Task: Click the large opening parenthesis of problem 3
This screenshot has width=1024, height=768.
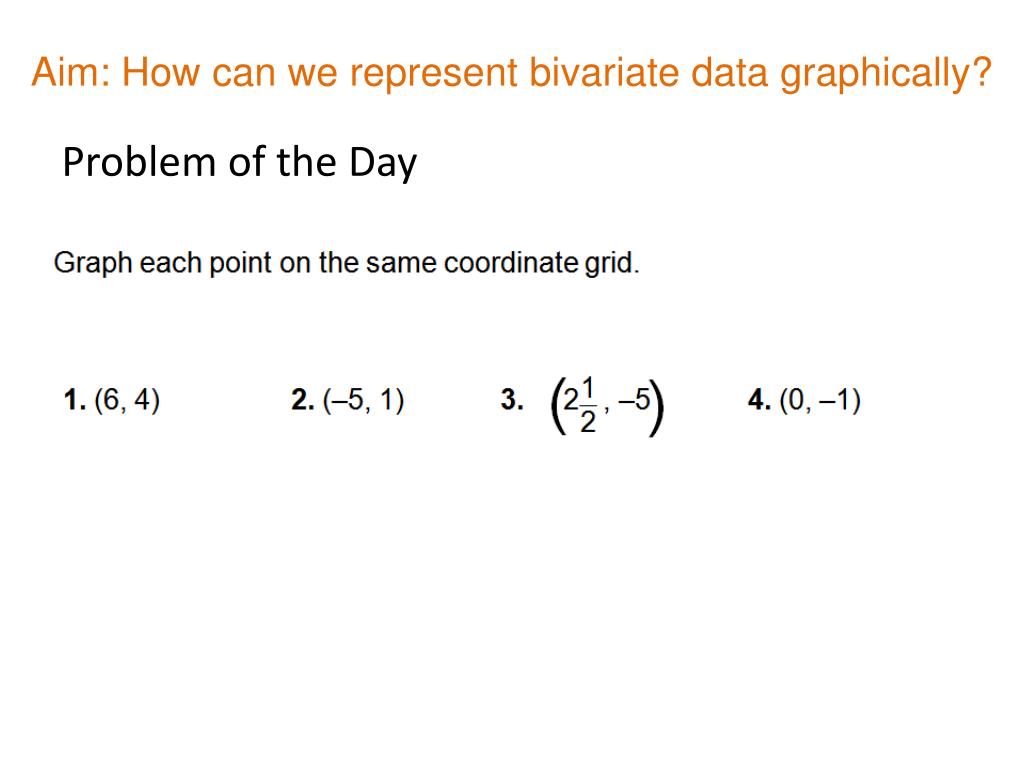Action: click(x=557, y=406)
